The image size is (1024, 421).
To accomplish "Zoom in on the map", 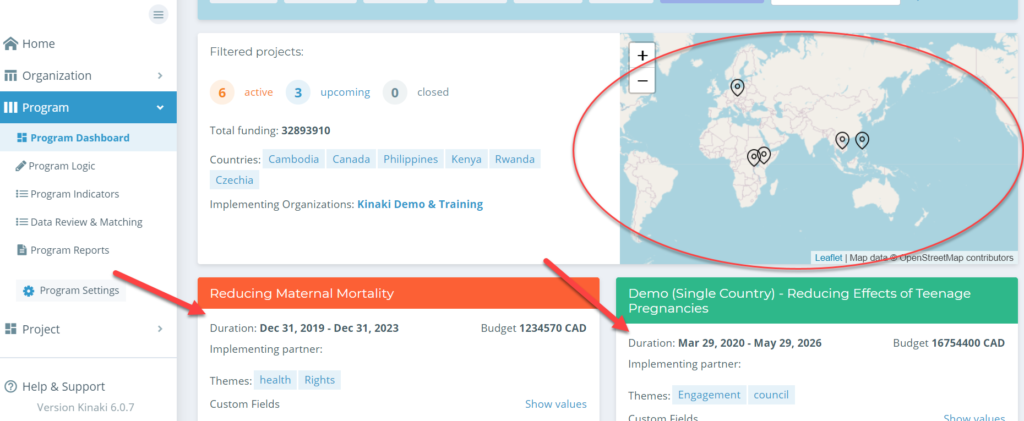I will click(642, 55).
